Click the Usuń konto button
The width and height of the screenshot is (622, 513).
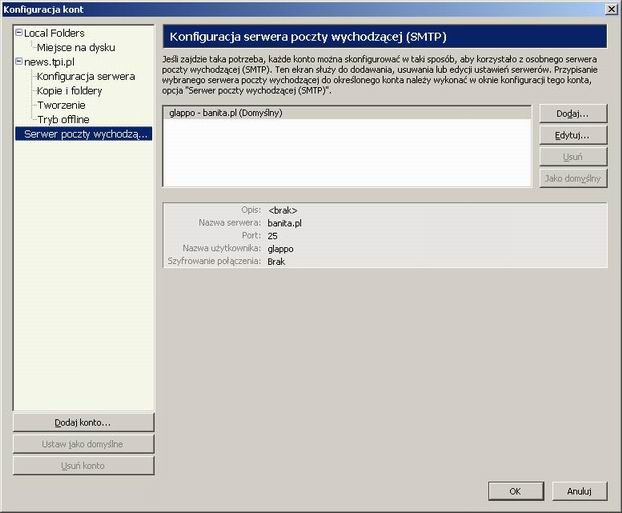pyautogui.click(x=83, y=466)
